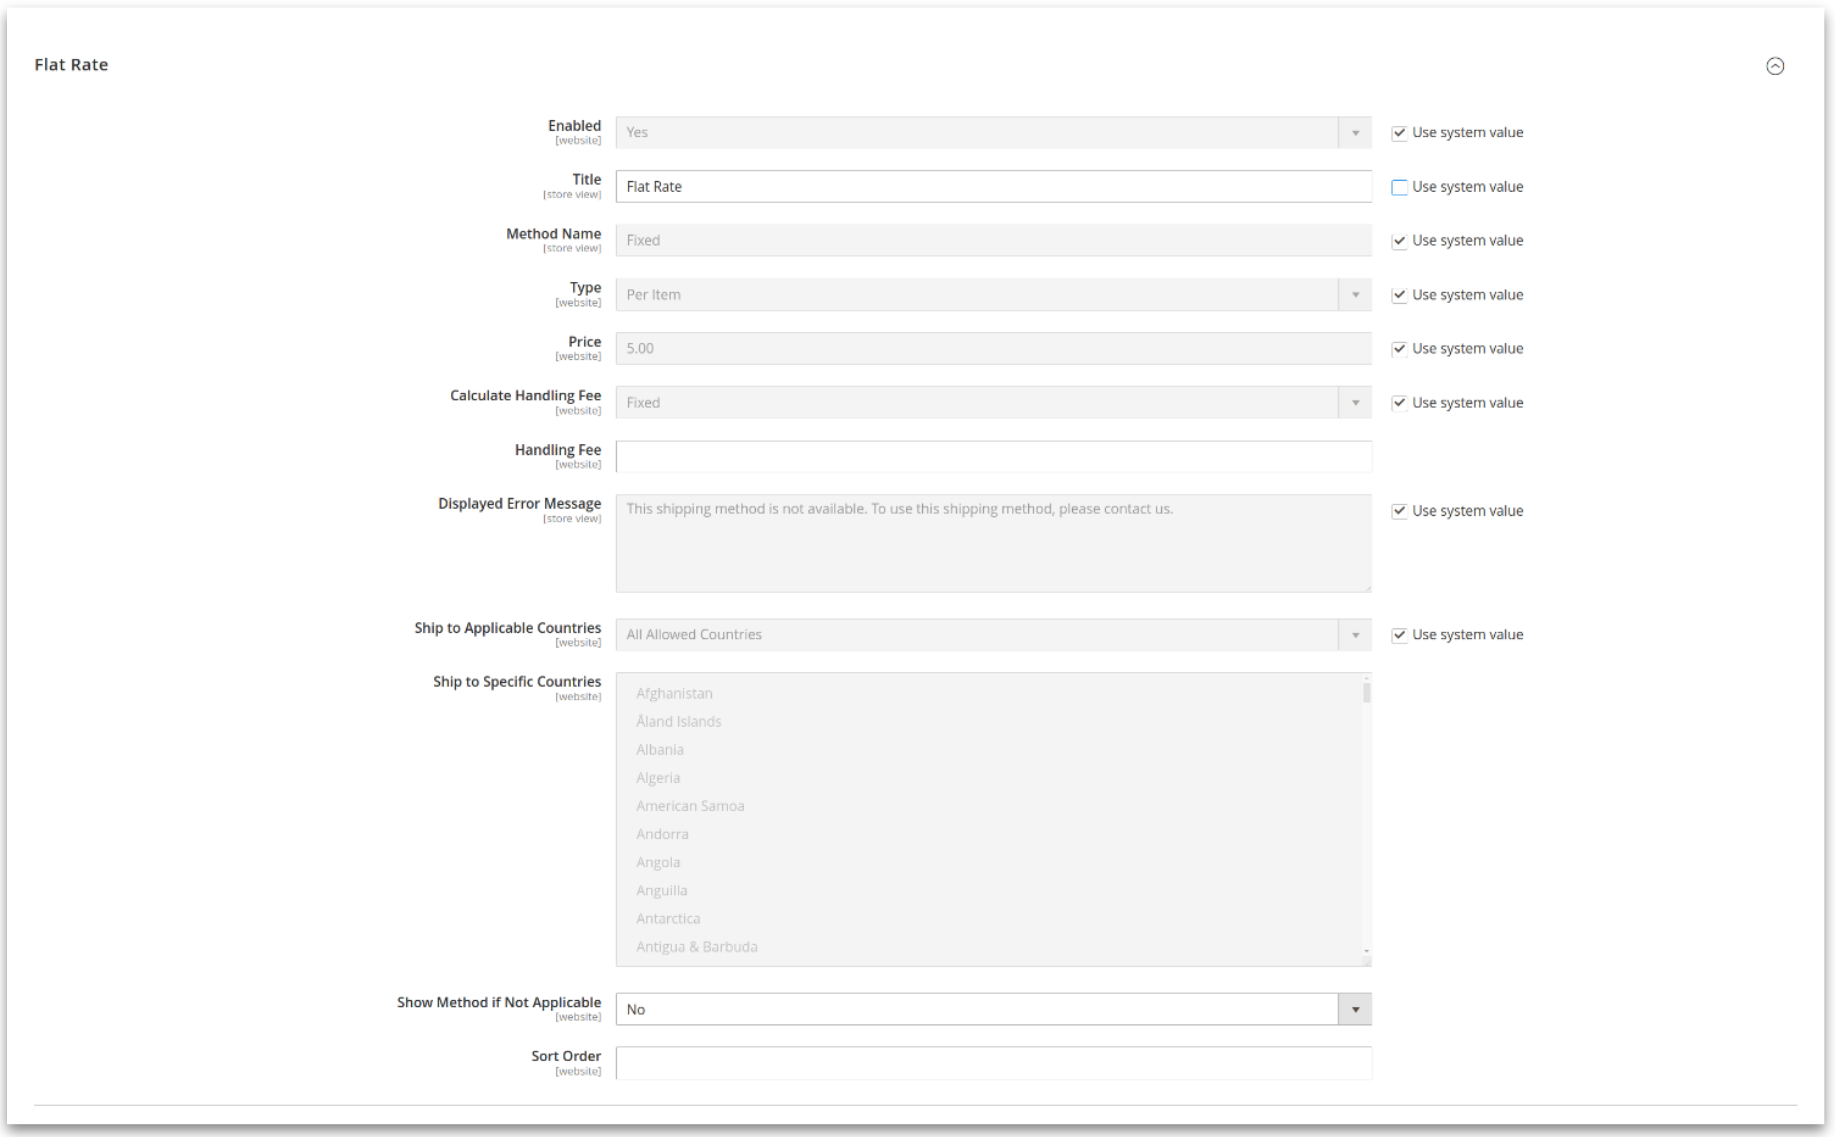Click the countries list scrollbar
1835x1137 pixels.
click(x=1363, y=820)
